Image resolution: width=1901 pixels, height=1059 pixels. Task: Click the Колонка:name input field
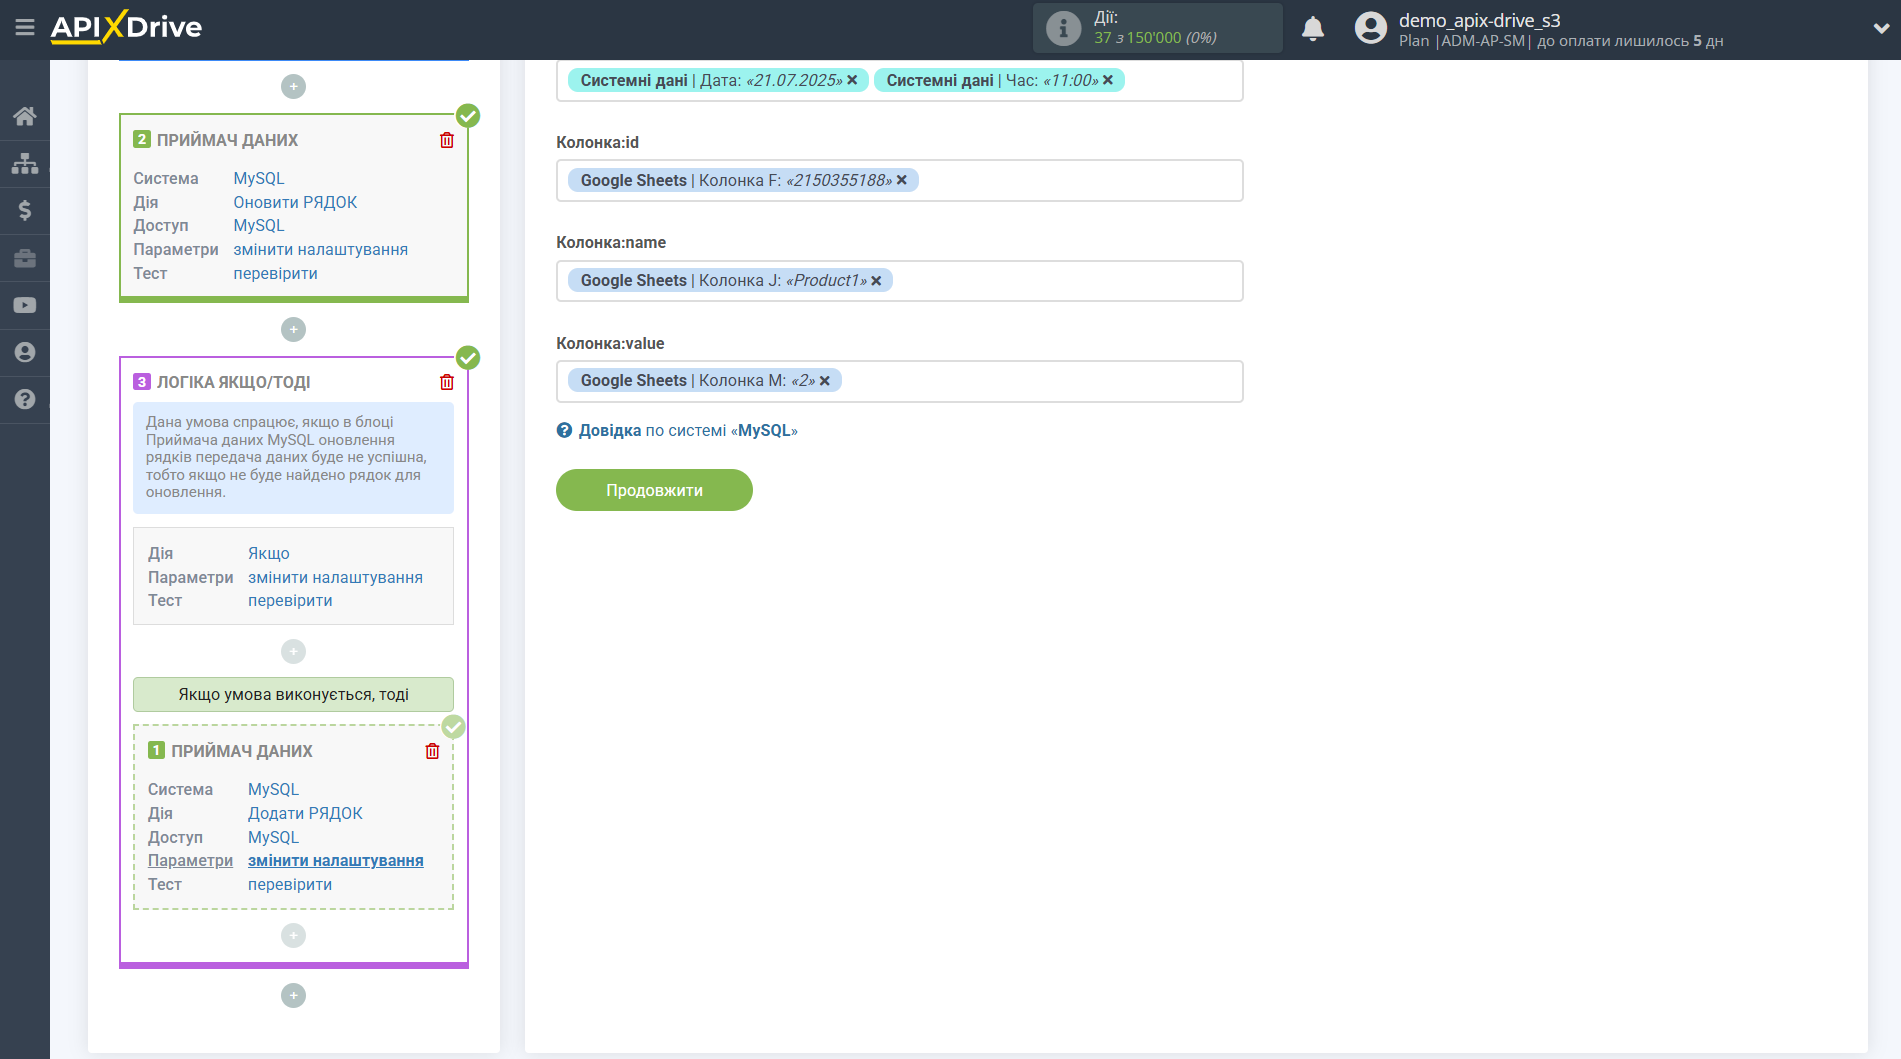point(899,281)
